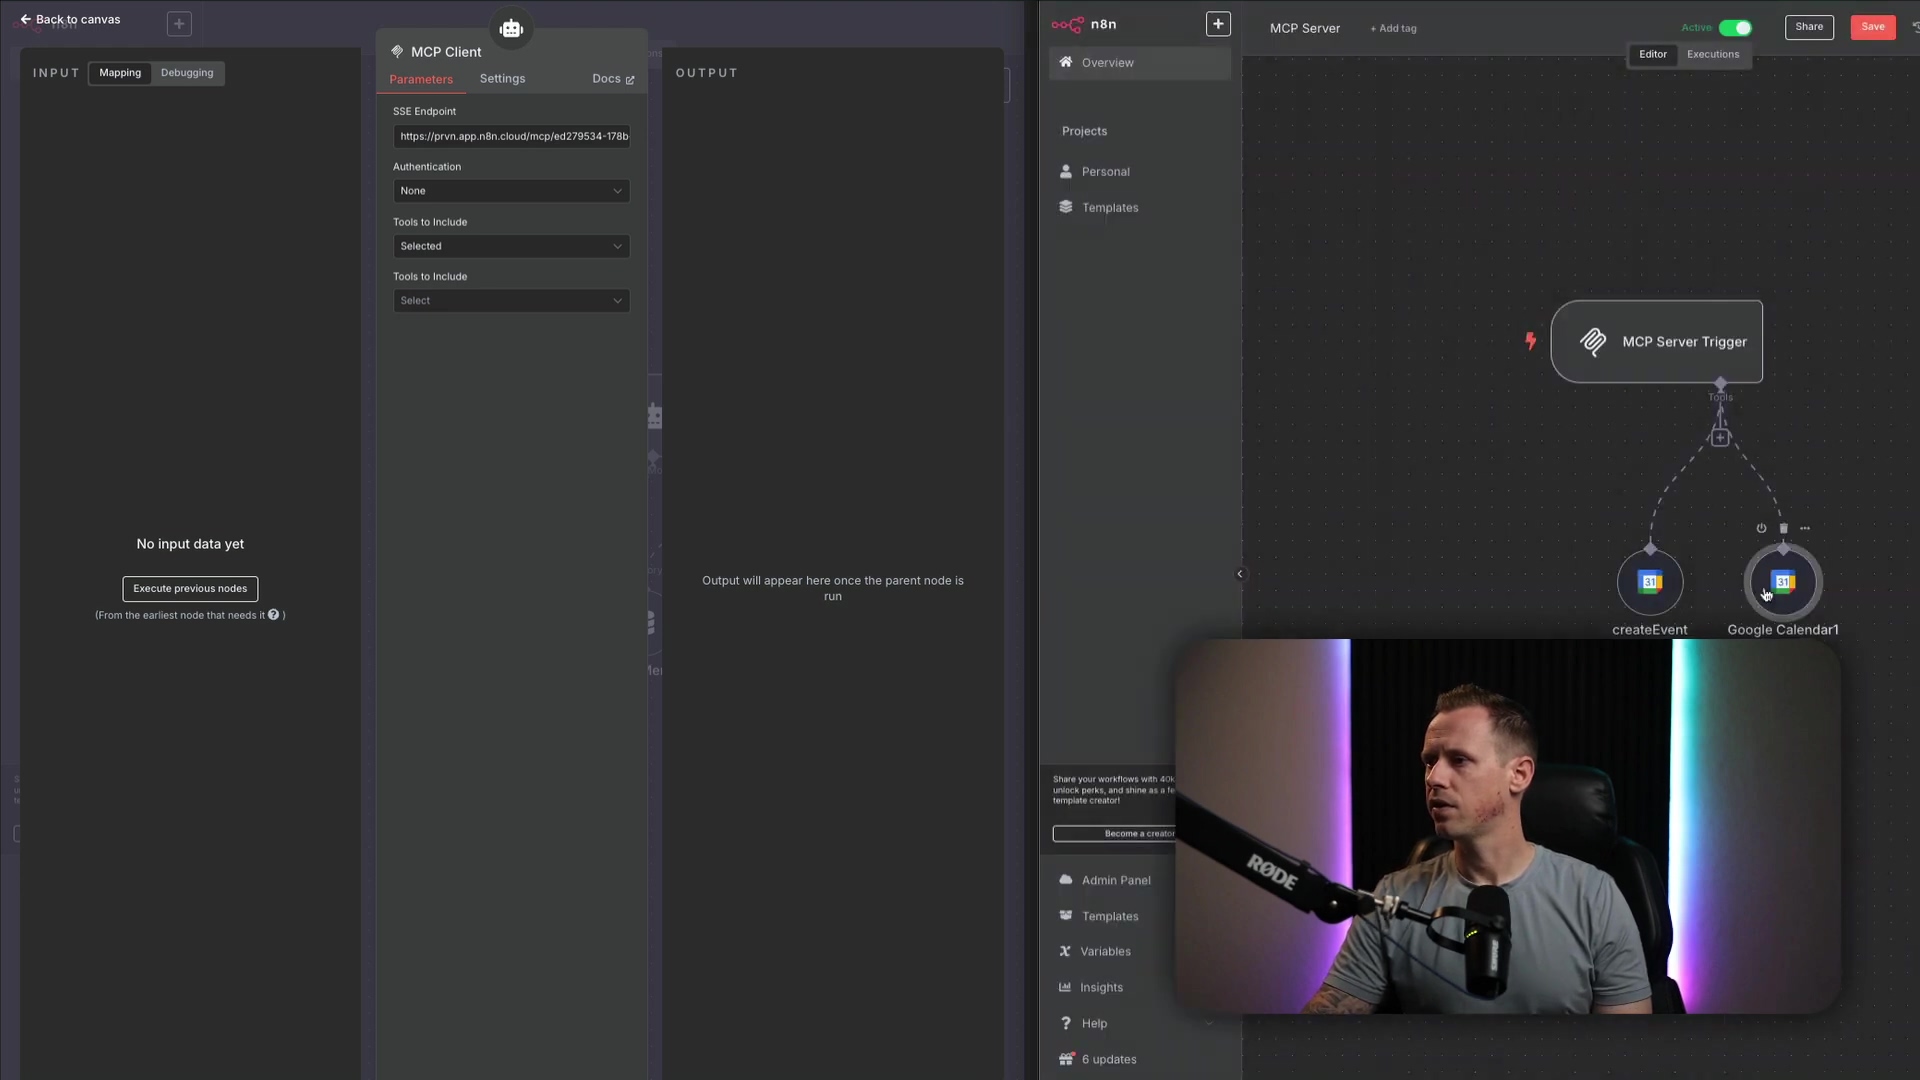This screenshot has height=1080, width=1920.
Task: Open the Authentication dropdown set to None
Action: (511, 191)
